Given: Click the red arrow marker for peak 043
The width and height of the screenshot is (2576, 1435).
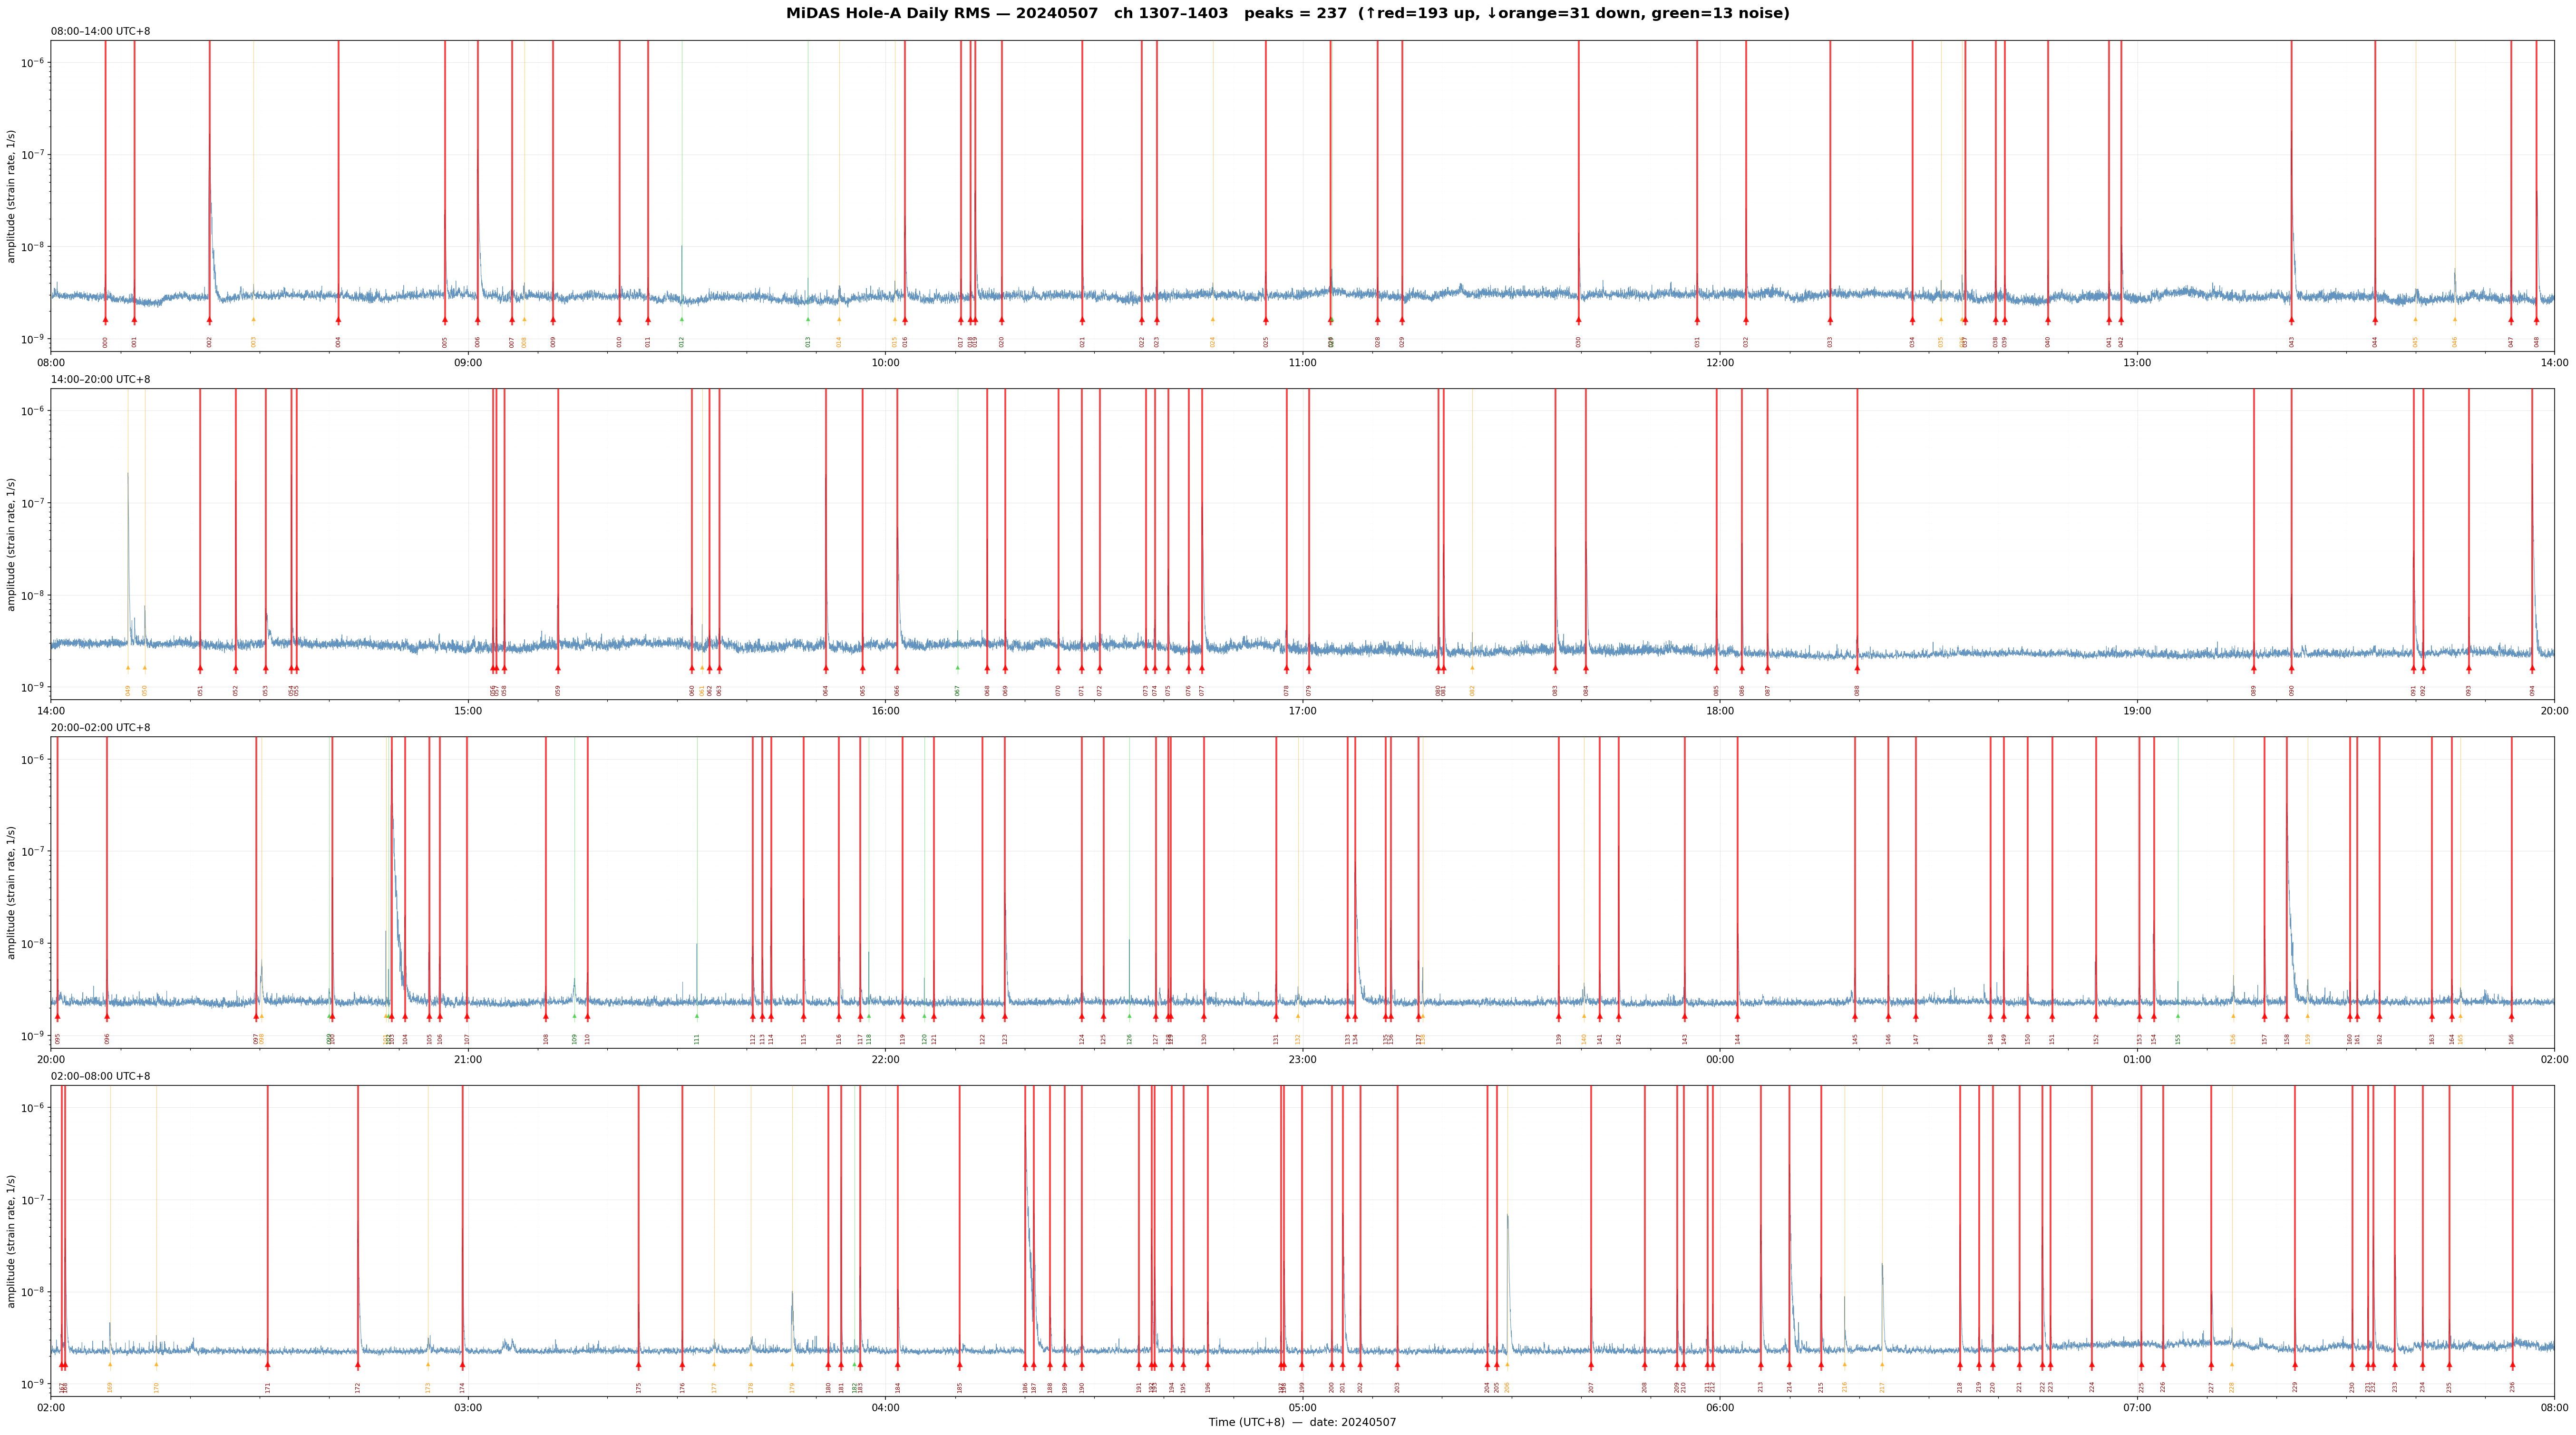Looking at the screenshot, I should [x=2292, y=320].
